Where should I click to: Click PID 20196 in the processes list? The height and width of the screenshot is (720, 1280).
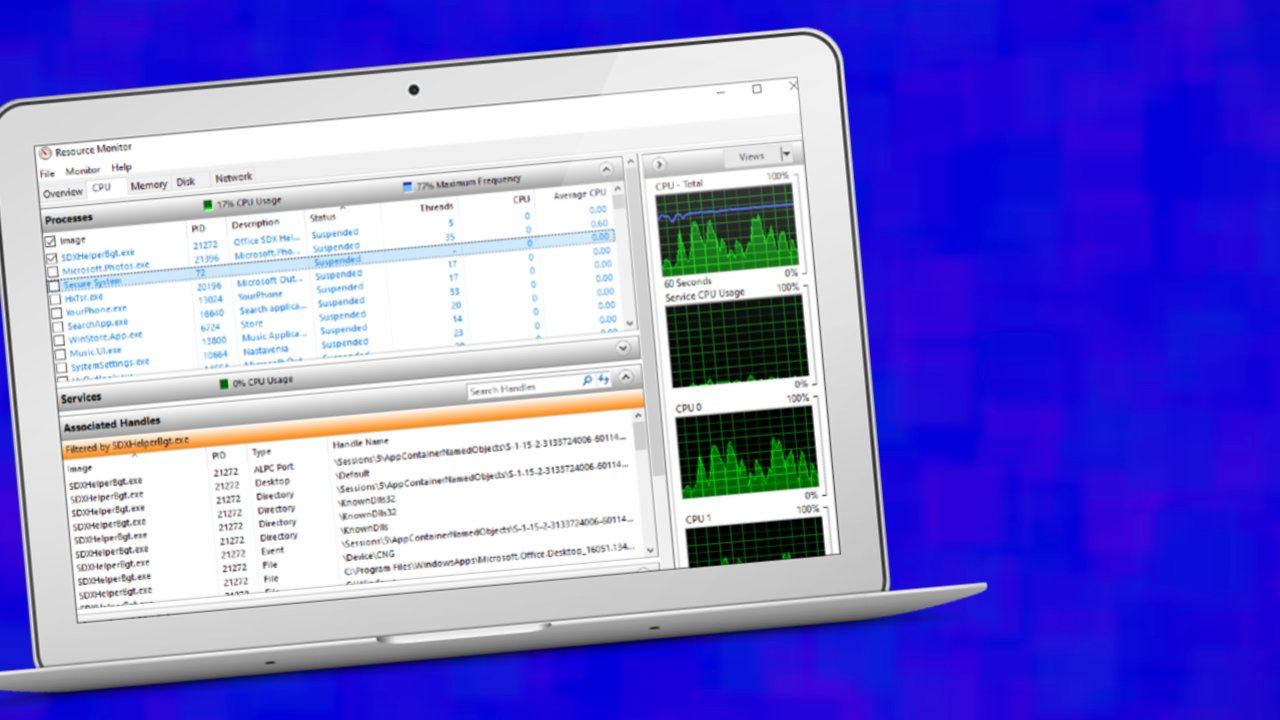coord(209,286)
